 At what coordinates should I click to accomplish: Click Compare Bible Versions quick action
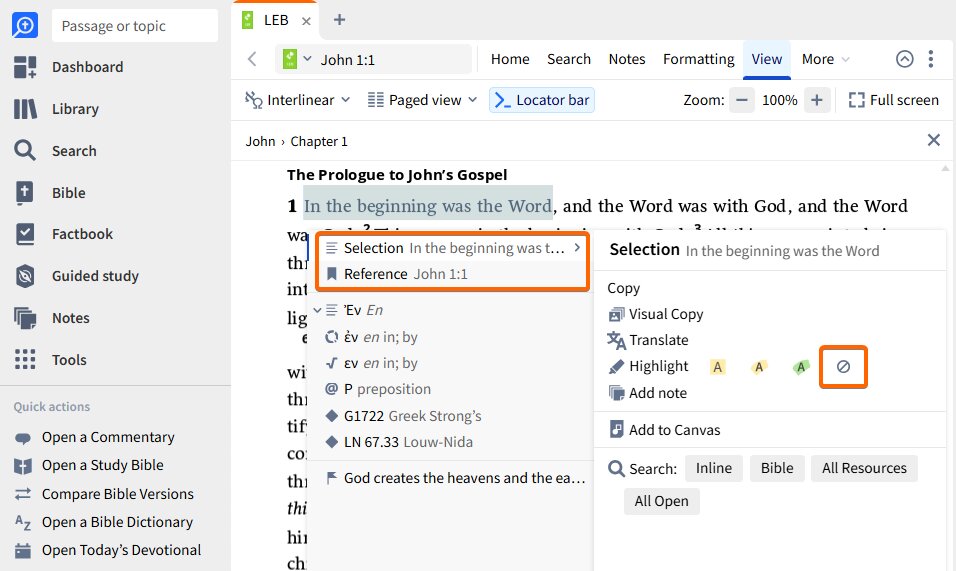pos(104,494)
